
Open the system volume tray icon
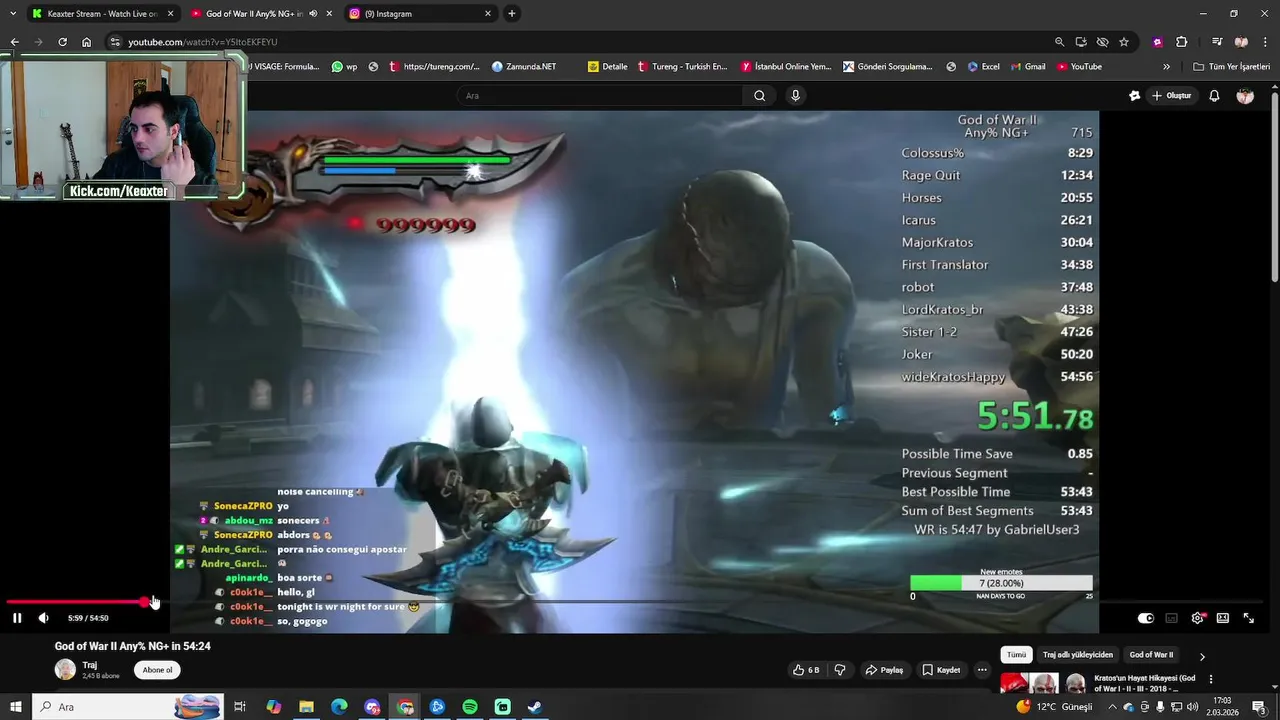pyautogui.click(x=1192, y=707)
